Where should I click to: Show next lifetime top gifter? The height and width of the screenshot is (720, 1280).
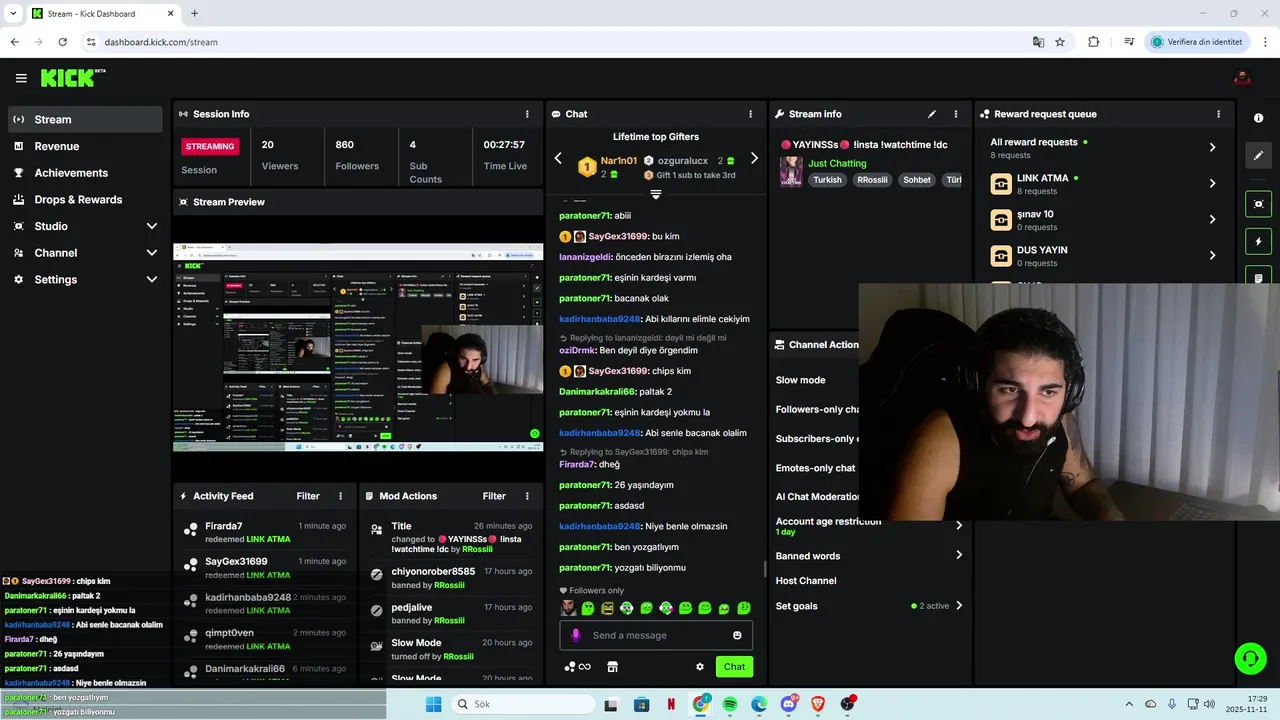[754, 158]
